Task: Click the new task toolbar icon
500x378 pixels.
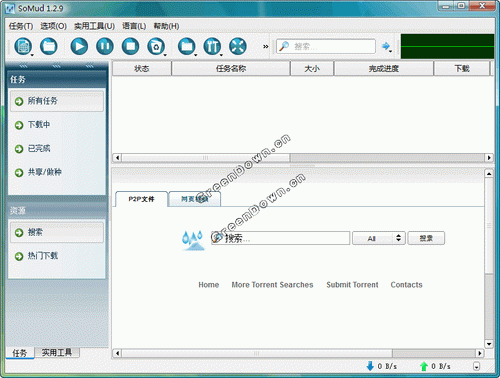Action: coord(23,46)
